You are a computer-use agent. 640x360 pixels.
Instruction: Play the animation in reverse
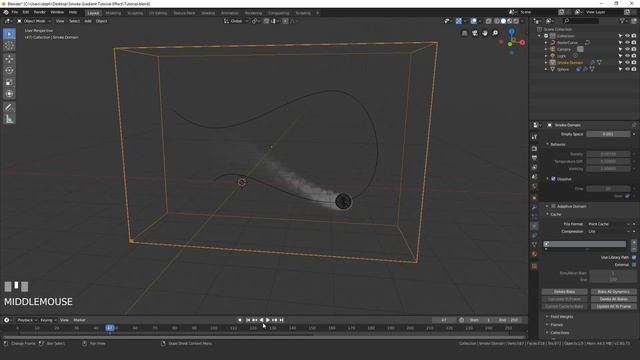coord(261,320)
